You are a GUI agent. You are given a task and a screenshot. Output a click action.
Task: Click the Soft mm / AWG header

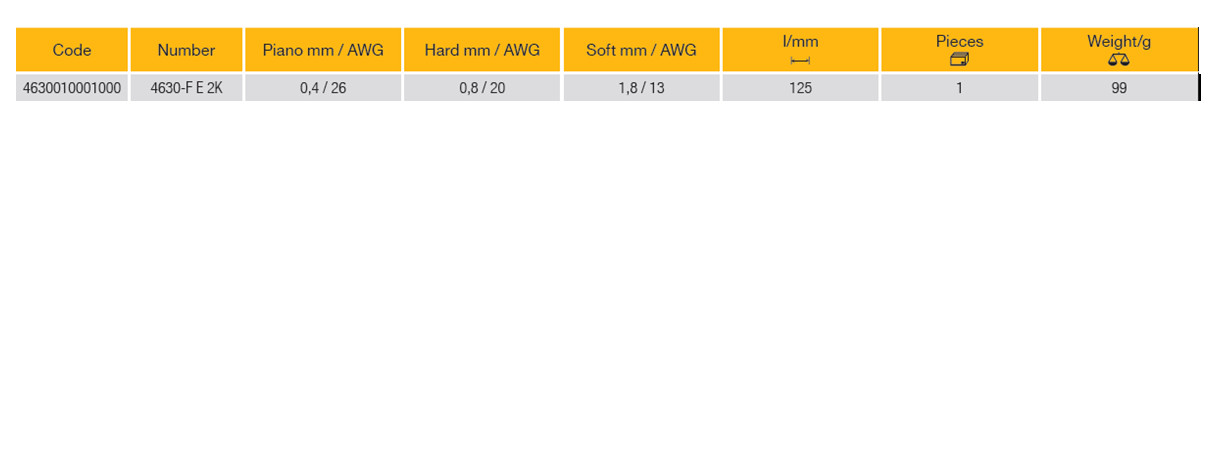641,50
